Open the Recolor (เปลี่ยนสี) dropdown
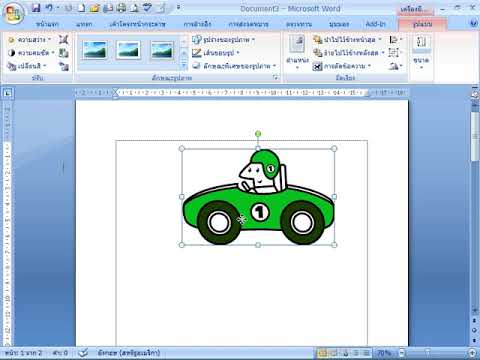The image size is (480, 360). (27, 66)
